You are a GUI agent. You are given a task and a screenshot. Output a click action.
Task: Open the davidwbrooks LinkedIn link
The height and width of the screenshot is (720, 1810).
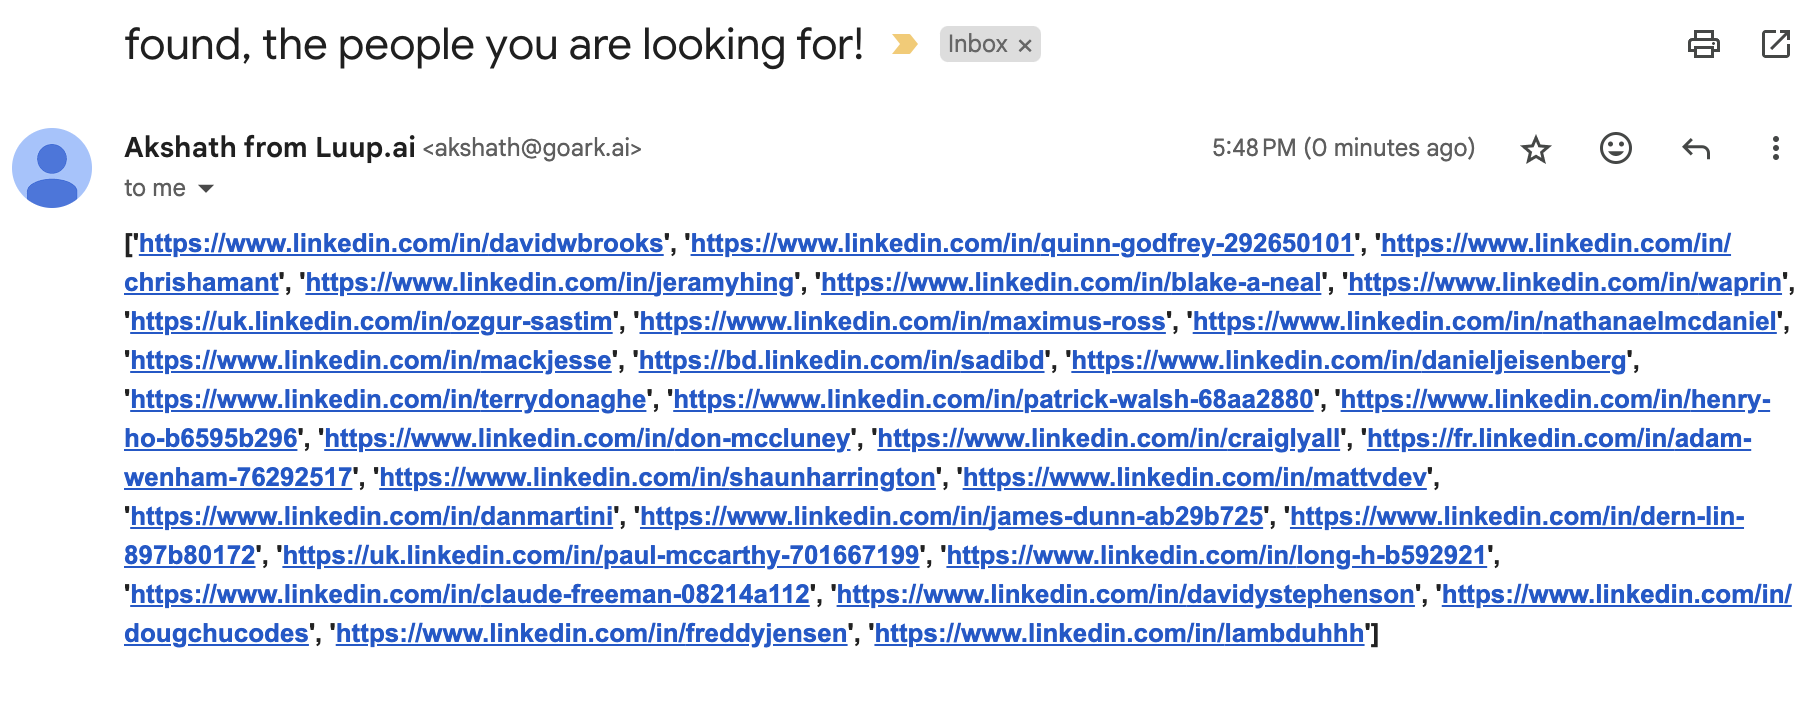pos(401,243)
